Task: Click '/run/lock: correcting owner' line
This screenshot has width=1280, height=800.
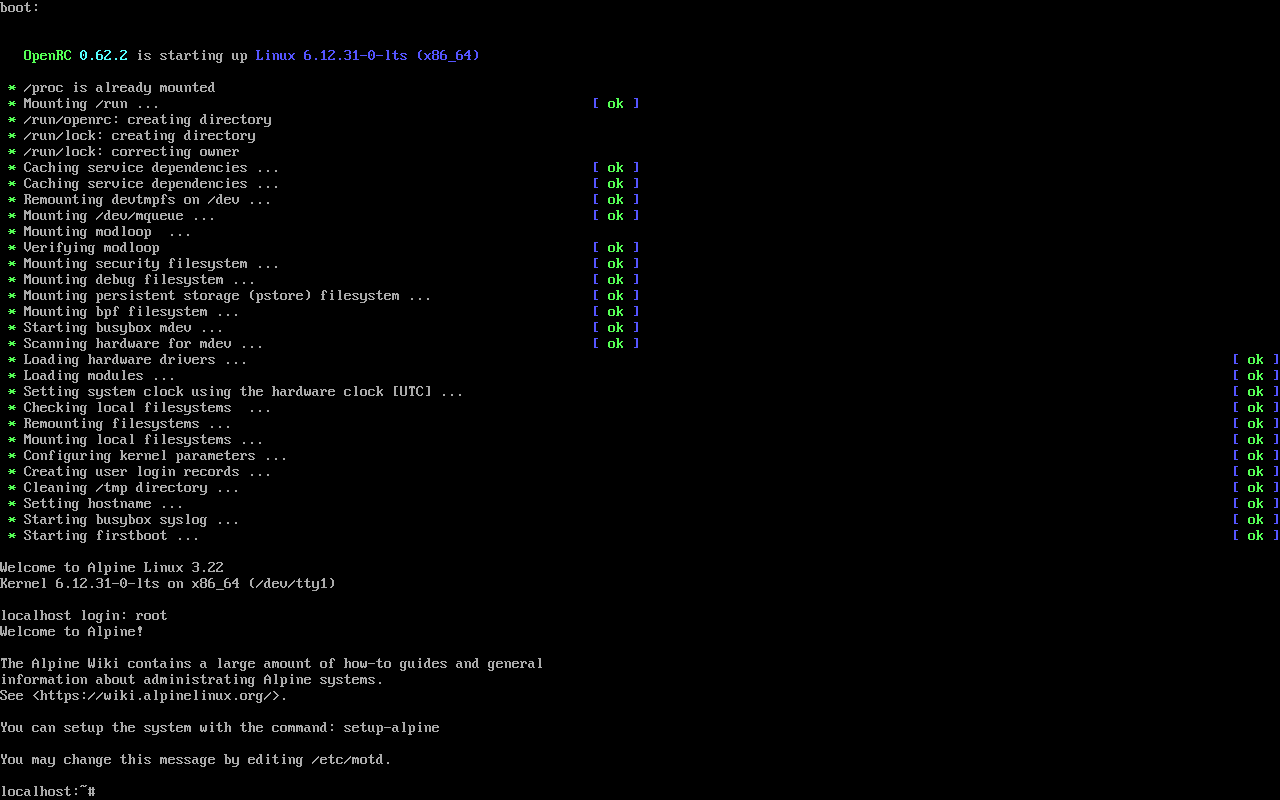Action: click(132, 152)
